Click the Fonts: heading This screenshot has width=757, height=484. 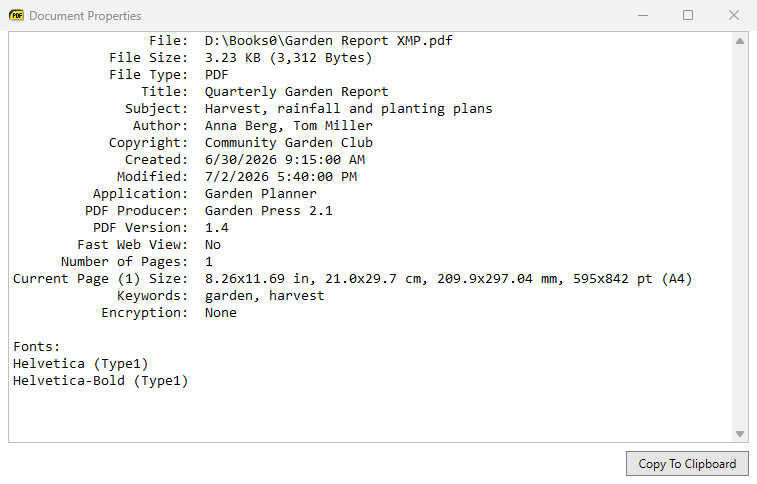click(37, 346)
